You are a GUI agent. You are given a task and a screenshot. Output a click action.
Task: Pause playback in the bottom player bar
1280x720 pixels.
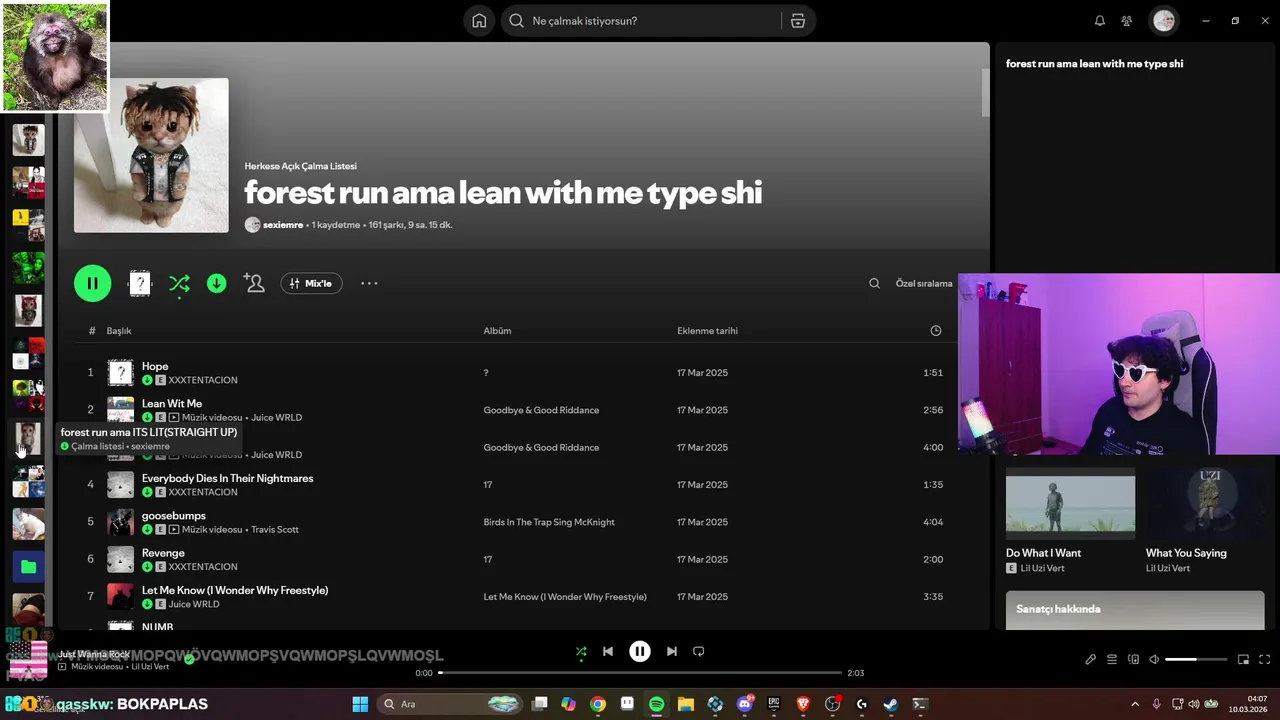click(x=640, y=651)
